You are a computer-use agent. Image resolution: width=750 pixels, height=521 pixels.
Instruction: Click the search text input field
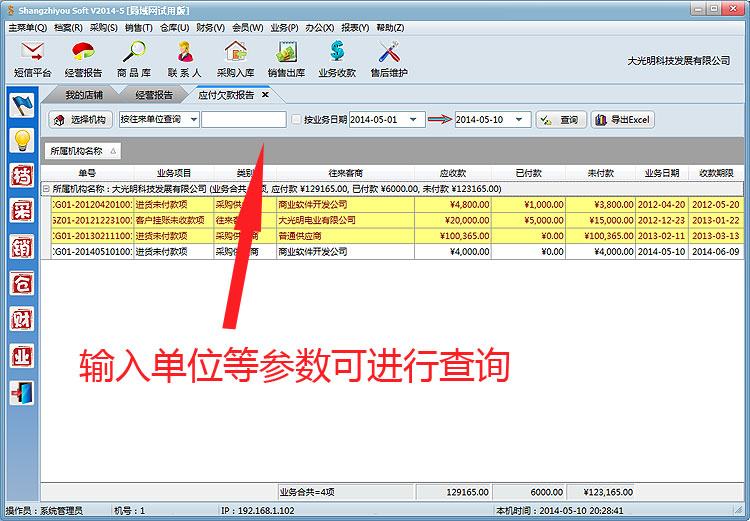click(243, 120)
